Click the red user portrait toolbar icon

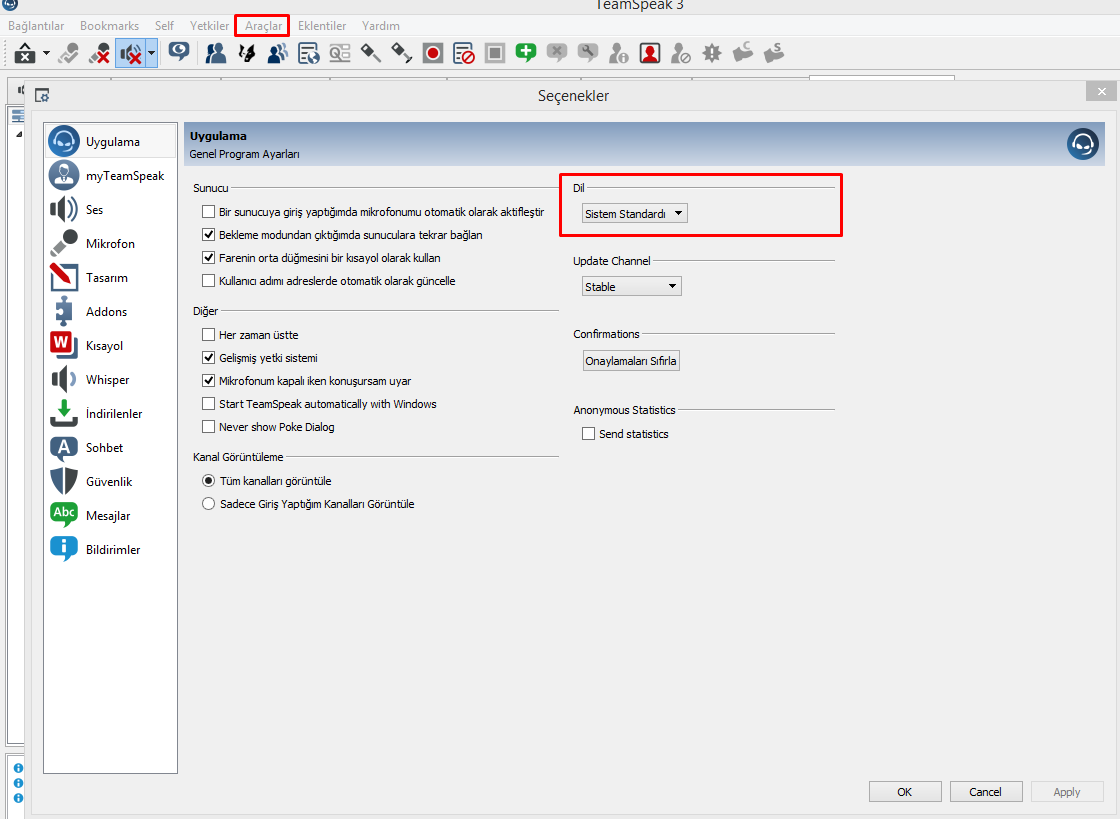[650, 54]
